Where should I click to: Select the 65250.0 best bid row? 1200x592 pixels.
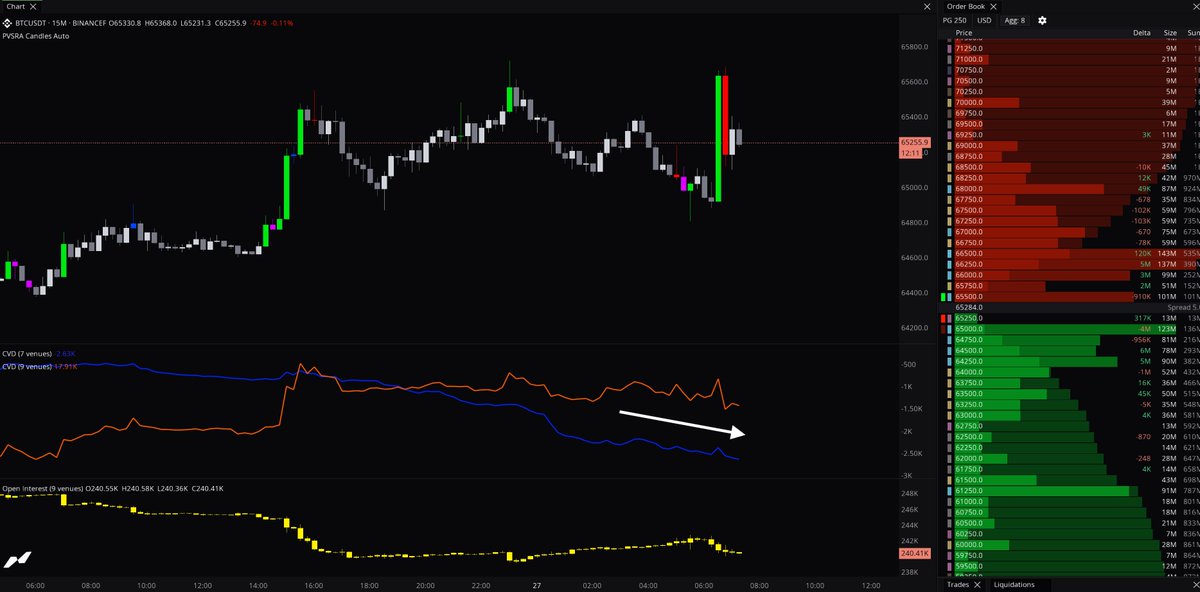[x=1070, y=318]
